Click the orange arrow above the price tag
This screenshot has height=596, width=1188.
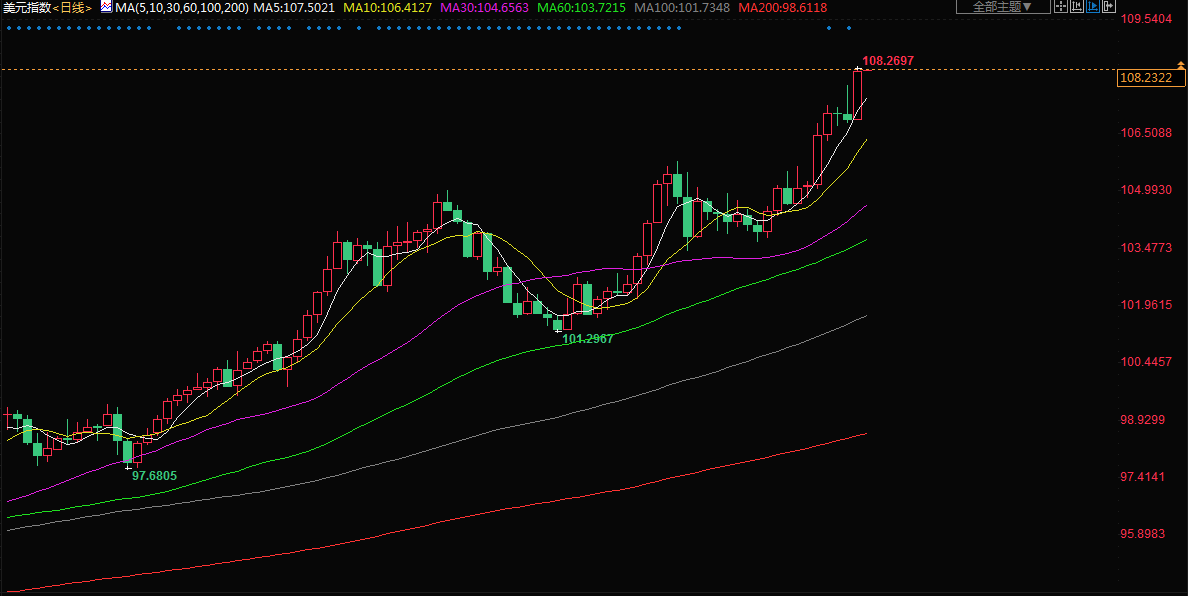[1181, 65]
